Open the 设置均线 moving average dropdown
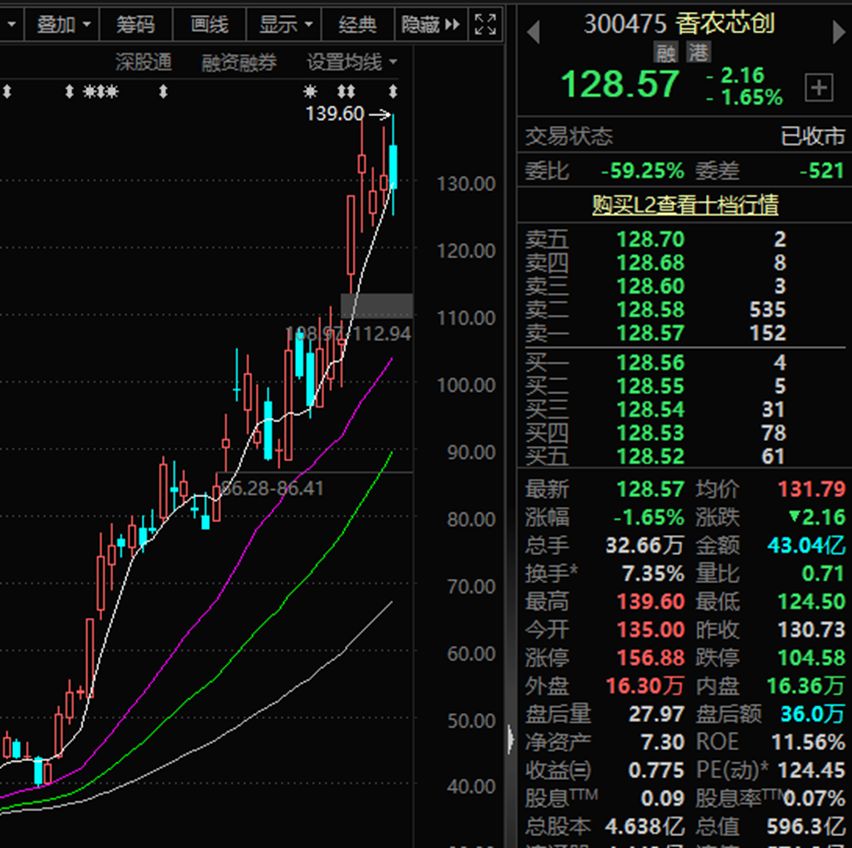Screen dimensions: 852x848 pyautogui.click(x=351, y=62)
